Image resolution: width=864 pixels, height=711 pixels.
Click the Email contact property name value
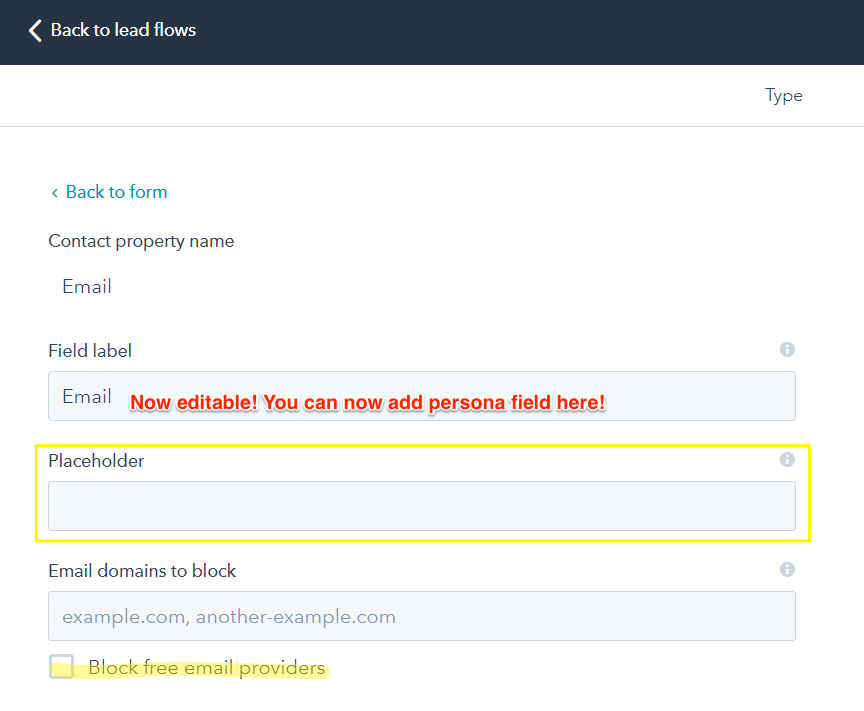click(87, 287)
